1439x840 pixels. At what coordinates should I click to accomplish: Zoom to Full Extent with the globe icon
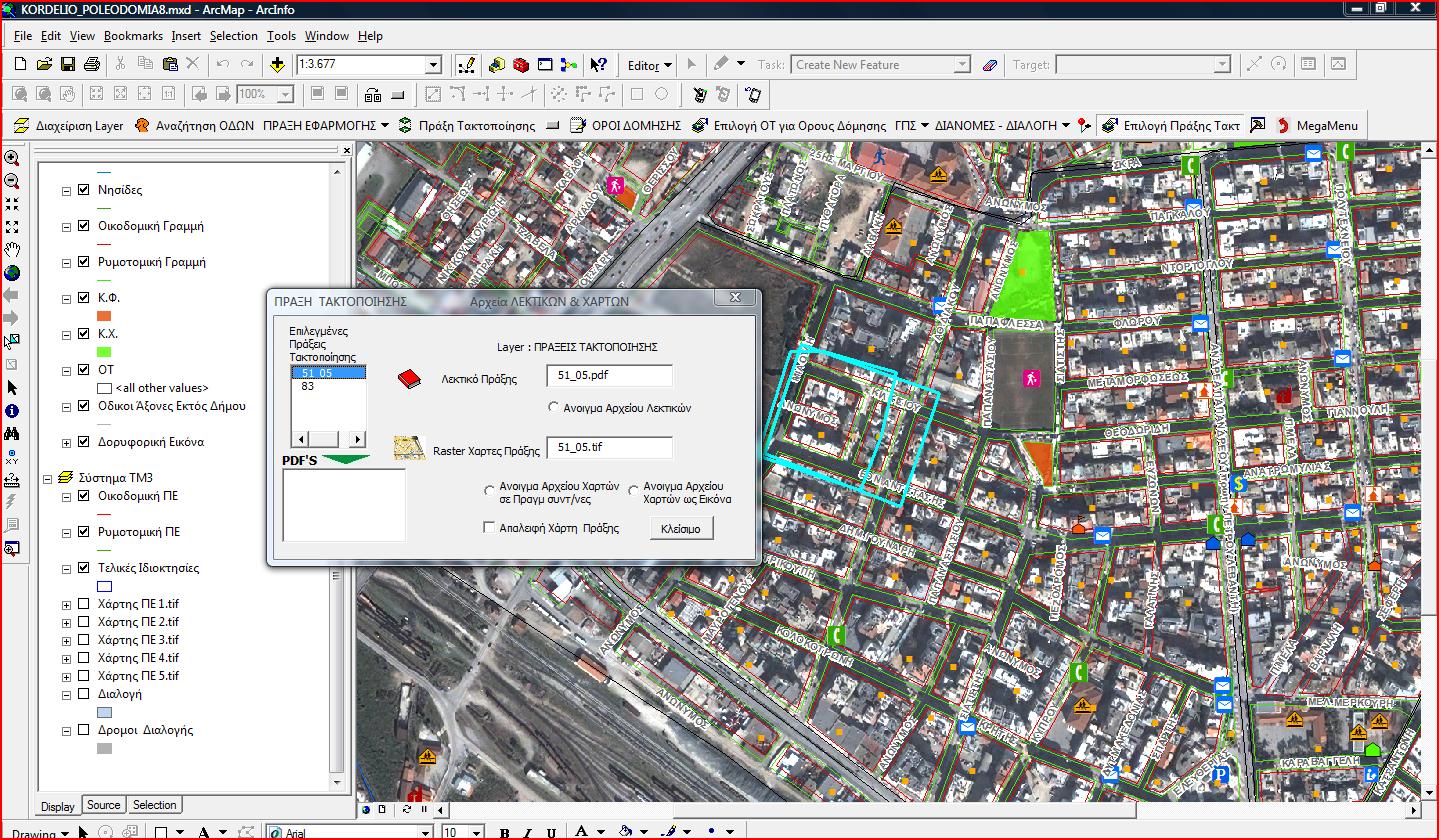click(12, 273)
